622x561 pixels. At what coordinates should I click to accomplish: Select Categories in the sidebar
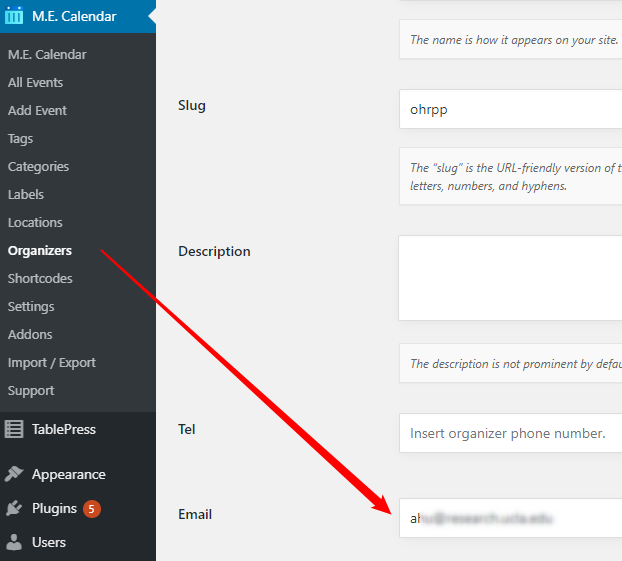point(38,166)
